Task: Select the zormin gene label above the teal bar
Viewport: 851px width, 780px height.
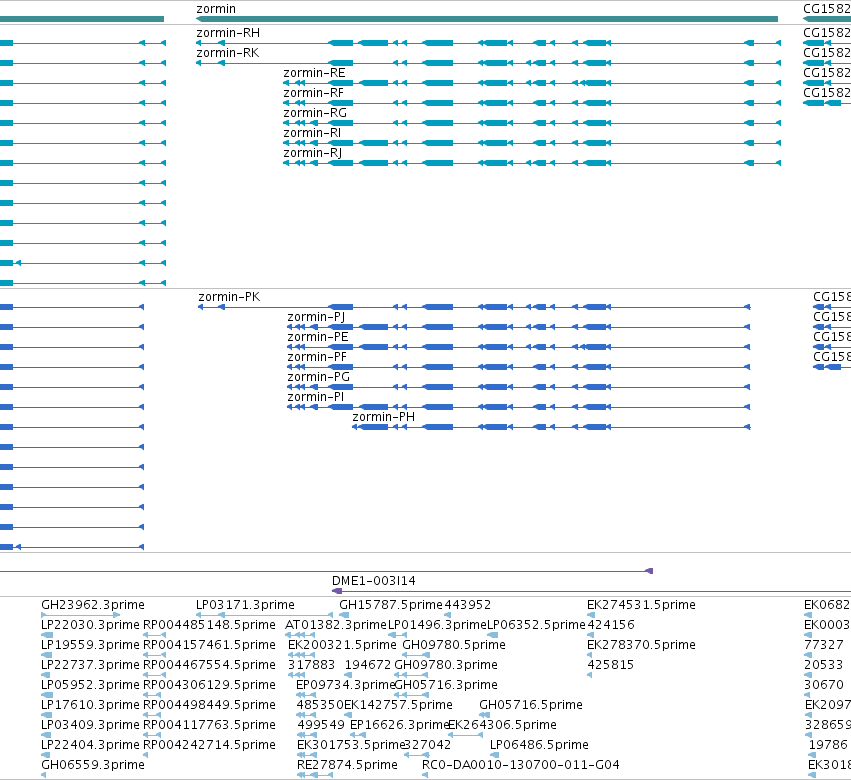Action: 216,9
